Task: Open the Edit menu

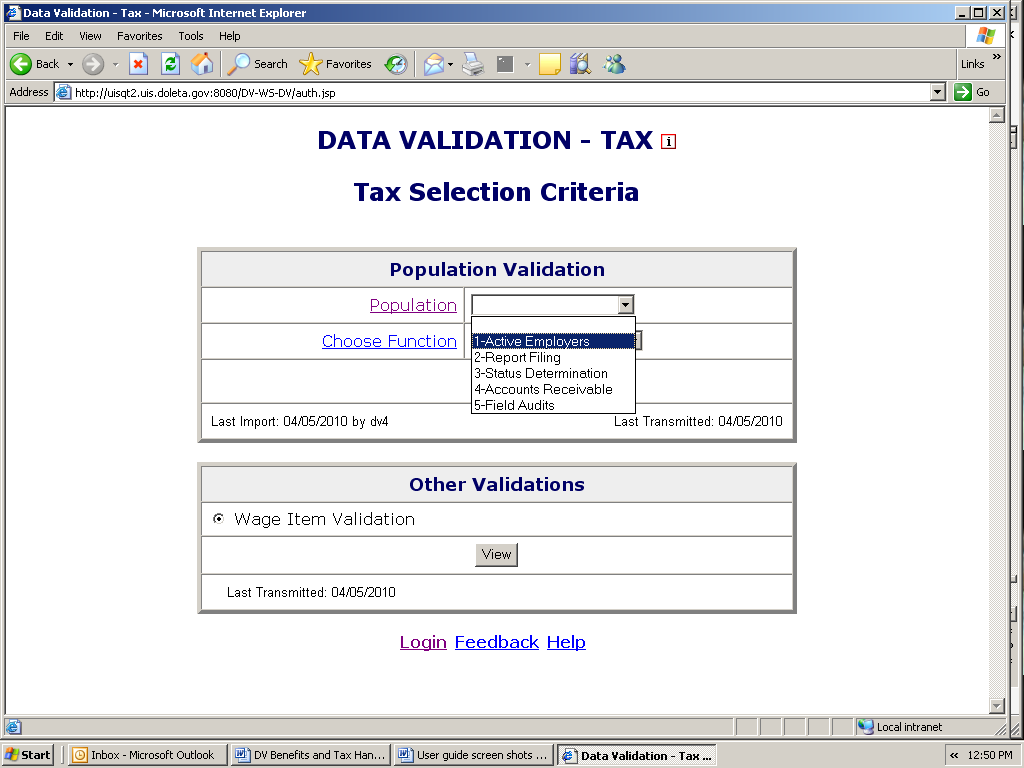Action: [x=54, y=36]
